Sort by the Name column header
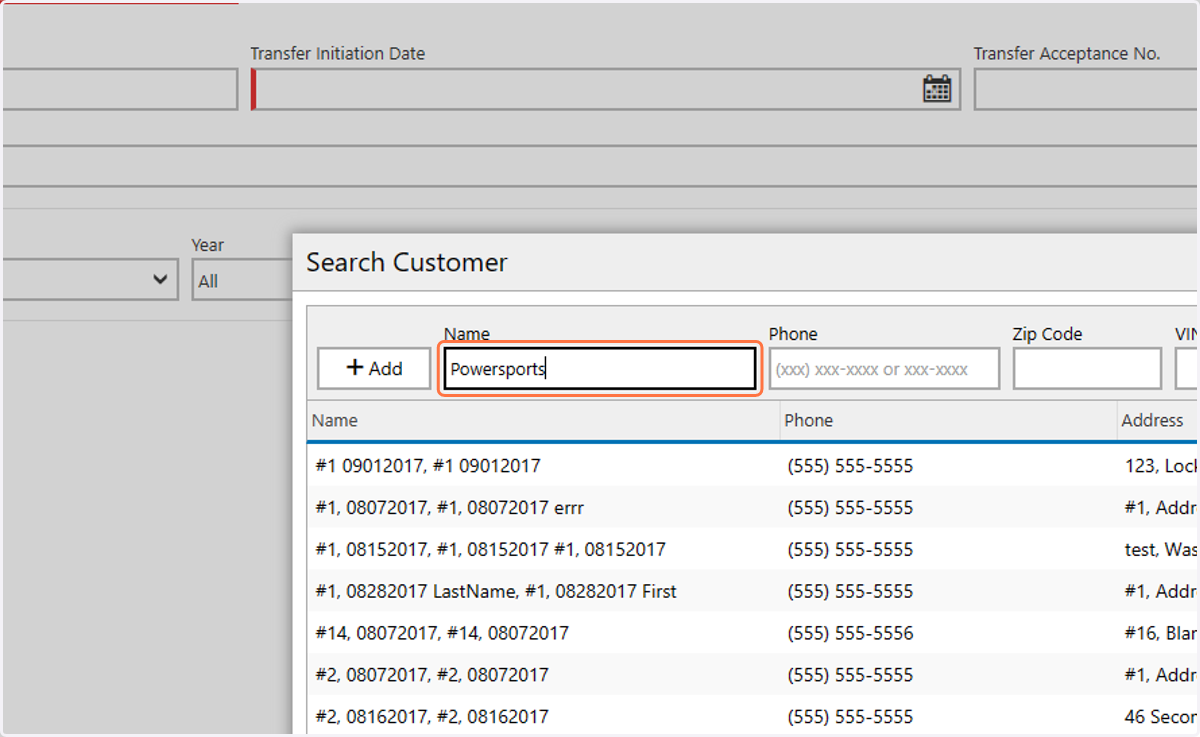Viewport: 1200px width, 737px height. (543, 420)
